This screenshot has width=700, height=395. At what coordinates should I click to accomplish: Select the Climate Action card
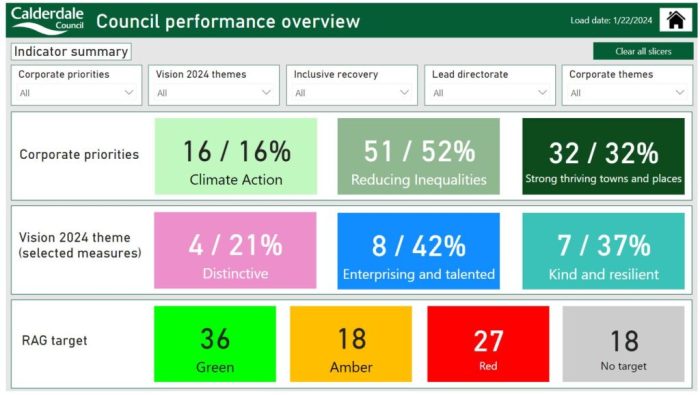236,156
